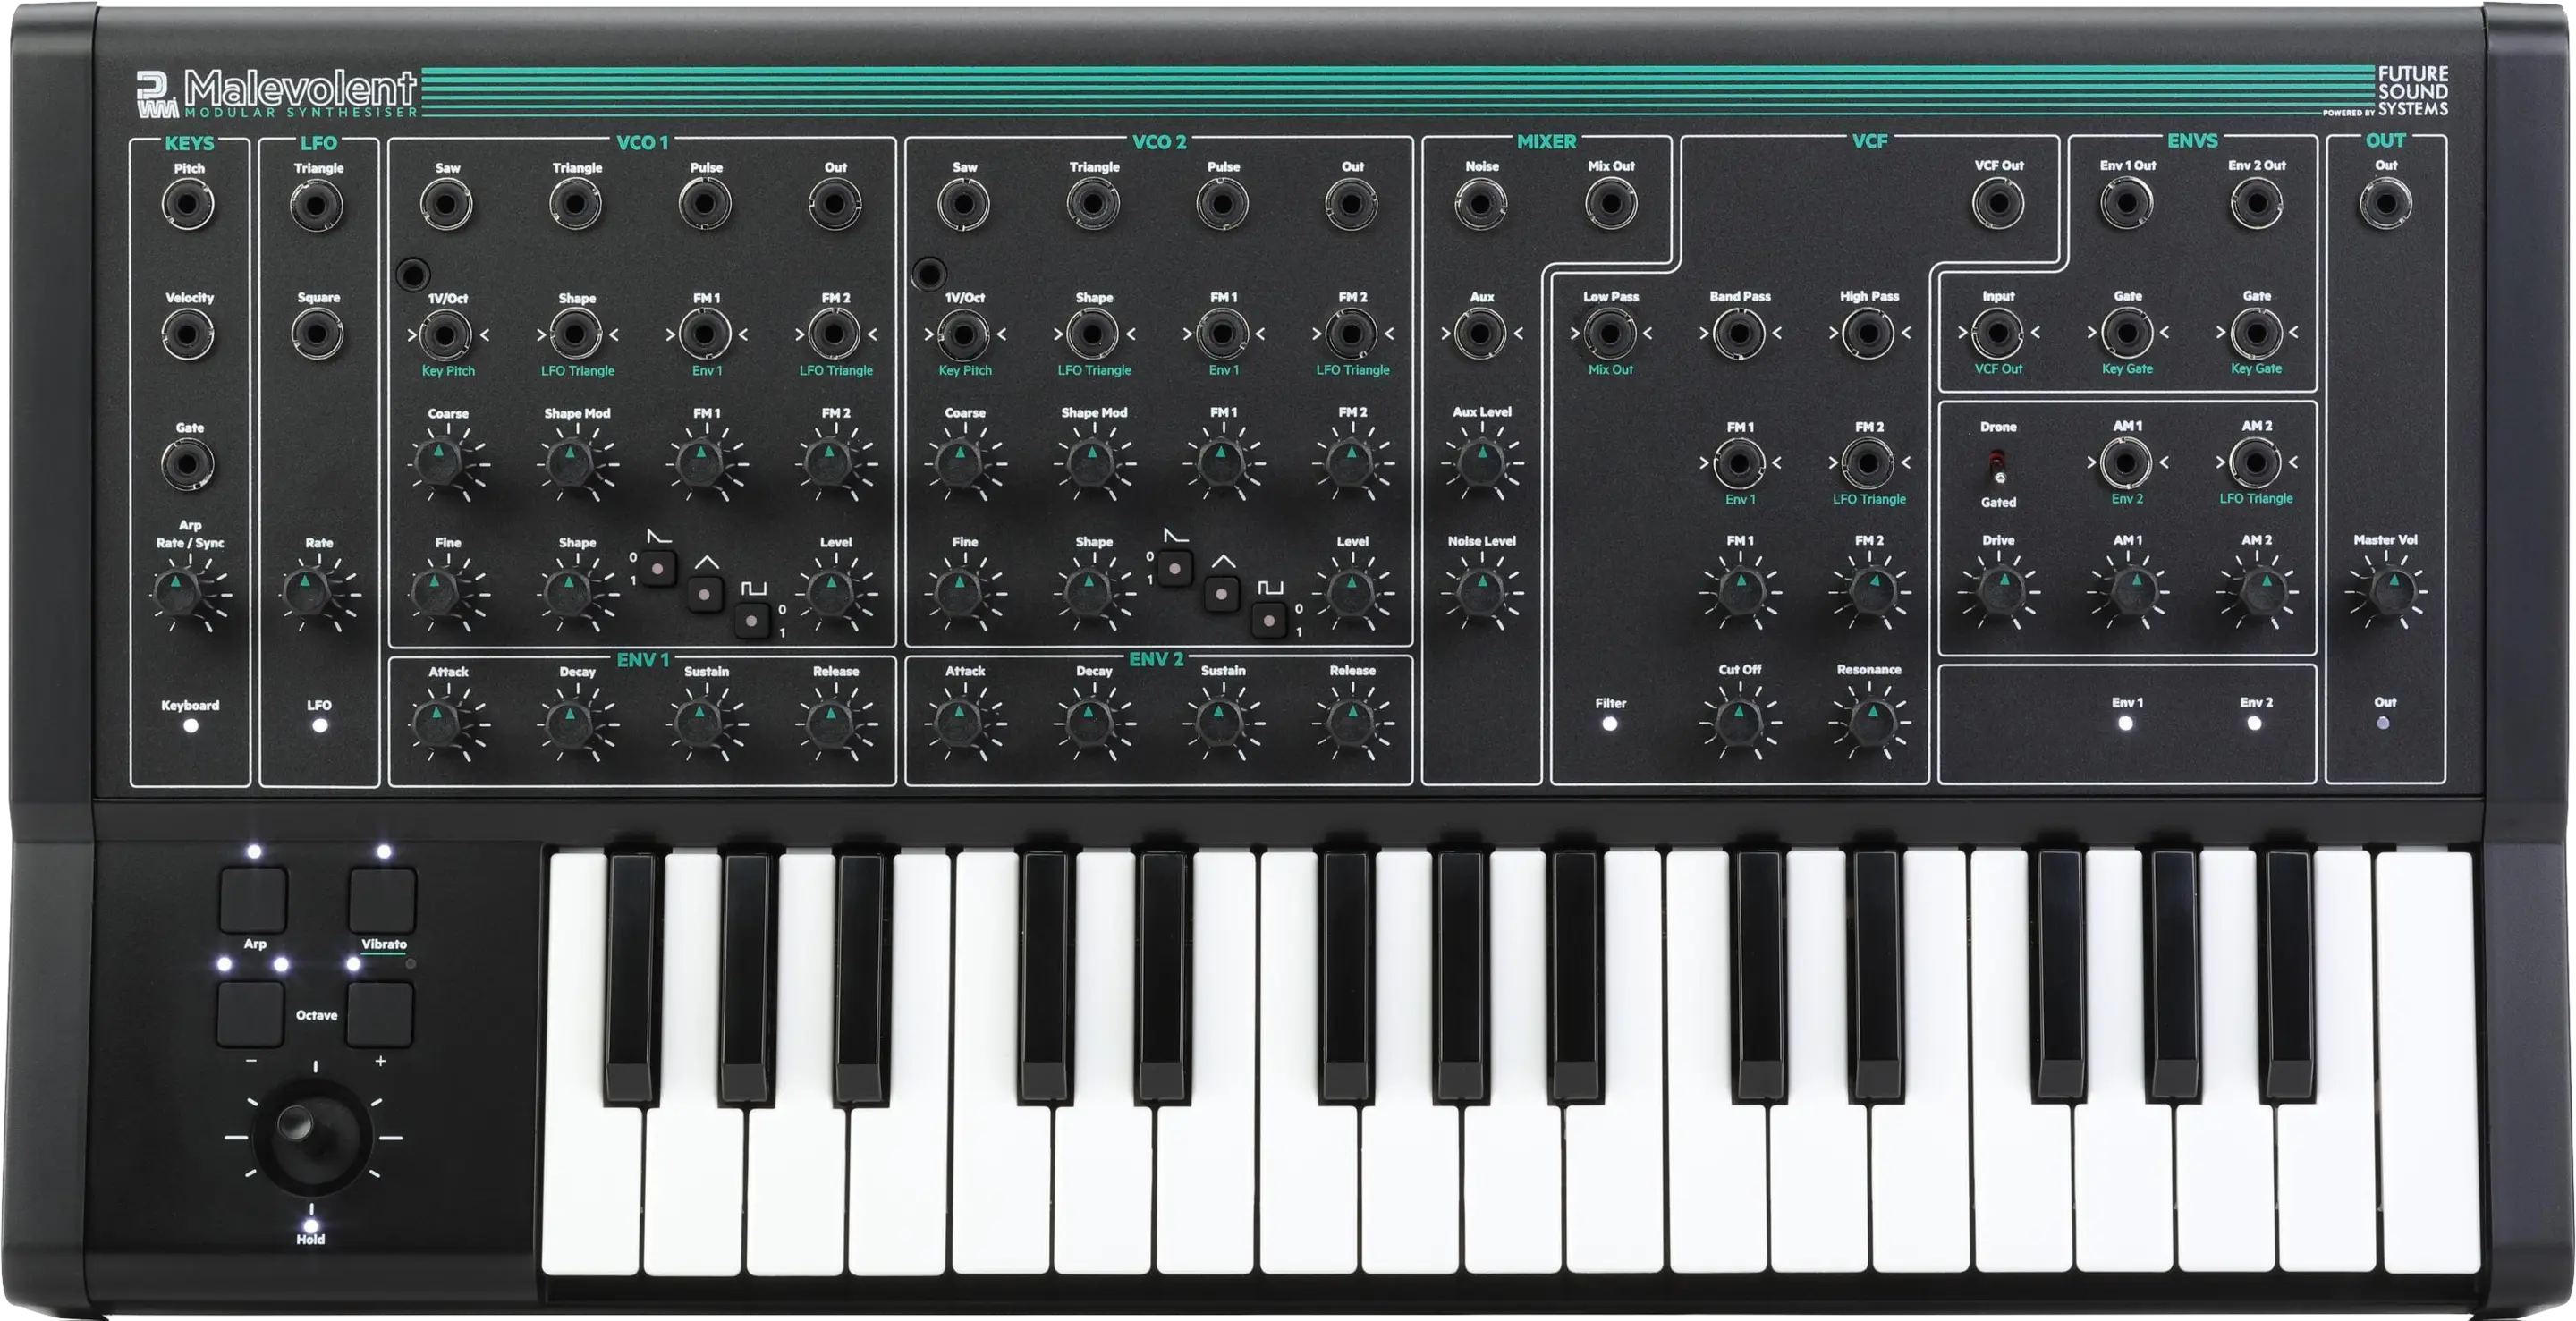
Task: Select the VCO 2 Triangle output jack
Action: coord(1092,204)
